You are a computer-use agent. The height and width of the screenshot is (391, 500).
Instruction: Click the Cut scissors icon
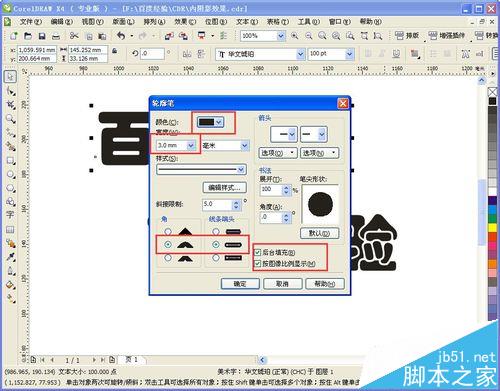[x=74, y=35]
